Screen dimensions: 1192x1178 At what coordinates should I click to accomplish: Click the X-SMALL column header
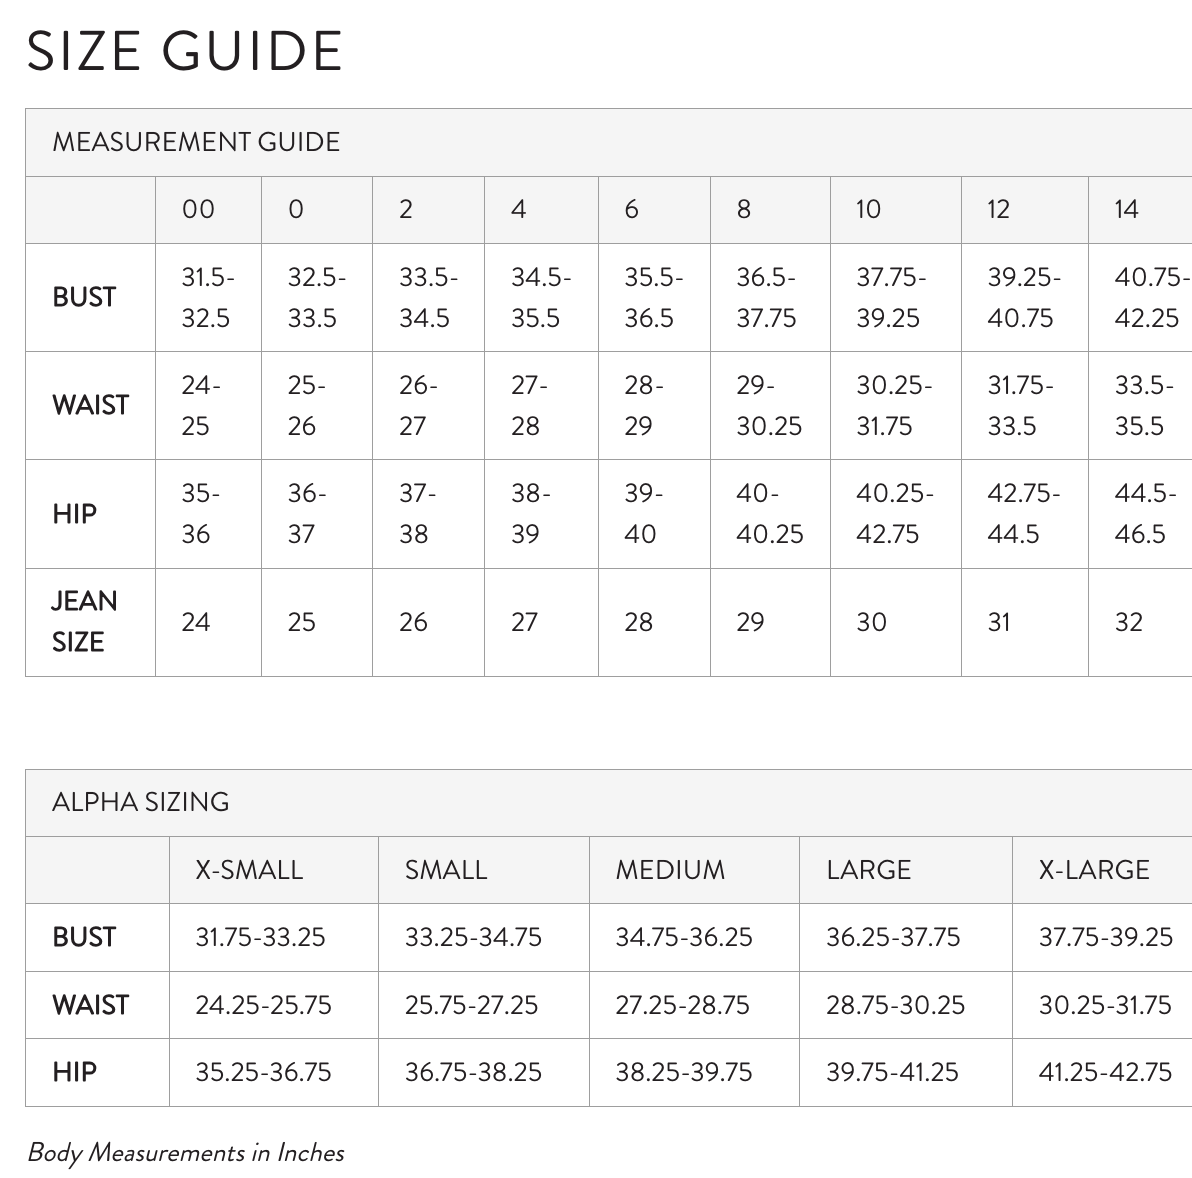[x=274, y=870]
